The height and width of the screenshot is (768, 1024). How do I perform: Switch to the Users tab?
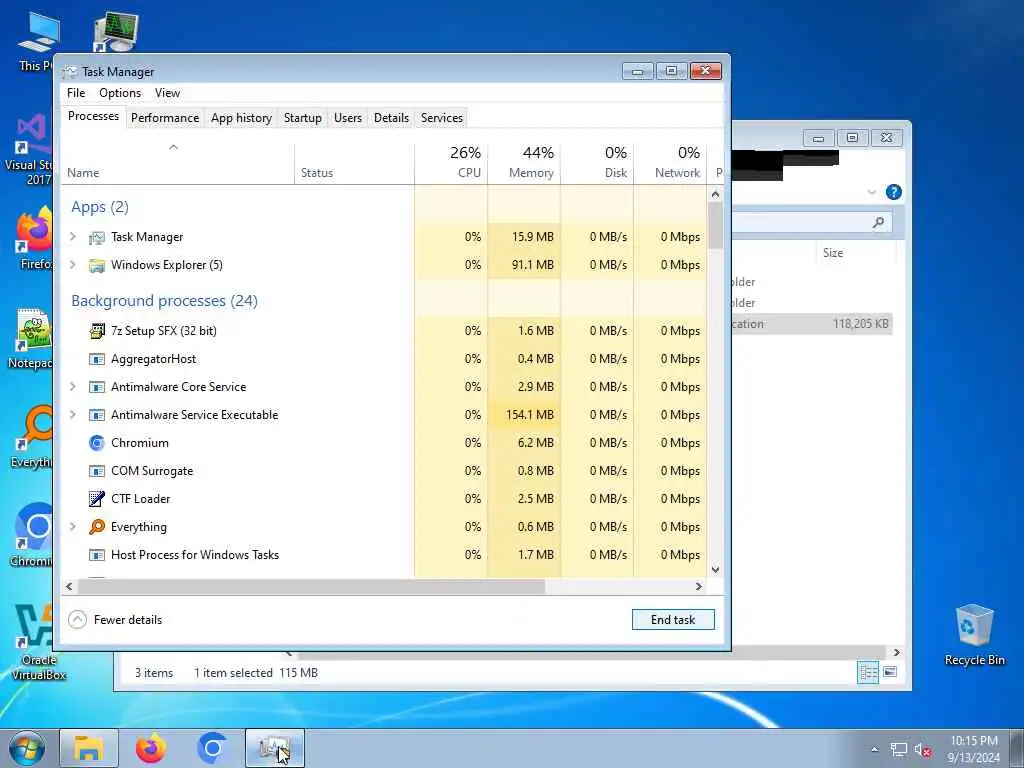coord(347,118)
